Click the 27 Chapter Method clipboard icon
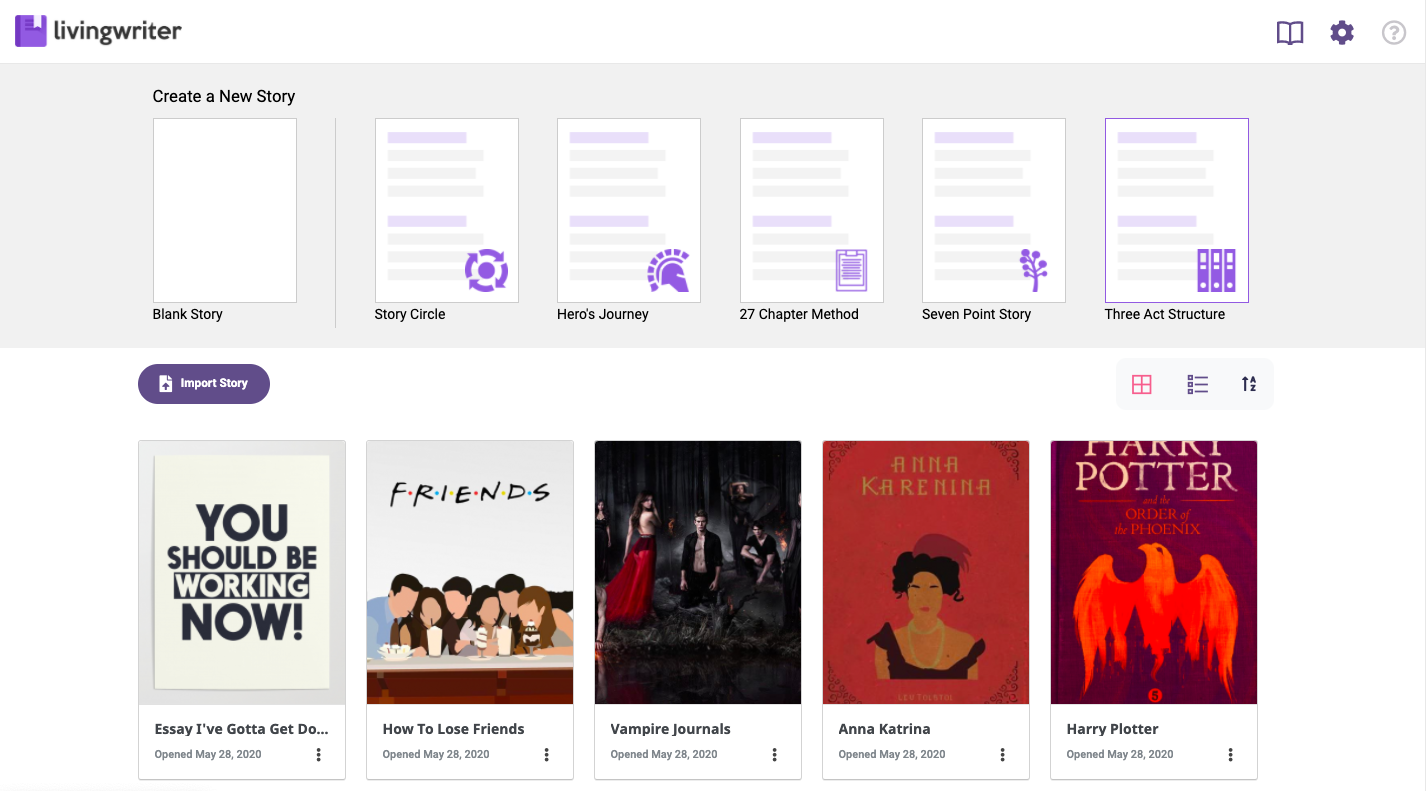This screenshot has width=1426, height=791. pyautogui.click(x=851, y=270)
